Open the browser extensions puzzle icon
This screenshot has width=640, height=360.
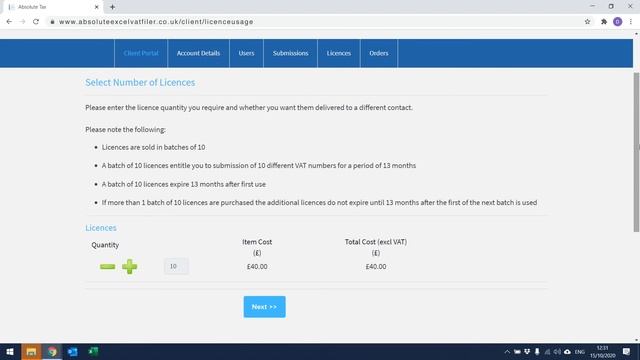point(604,22)
